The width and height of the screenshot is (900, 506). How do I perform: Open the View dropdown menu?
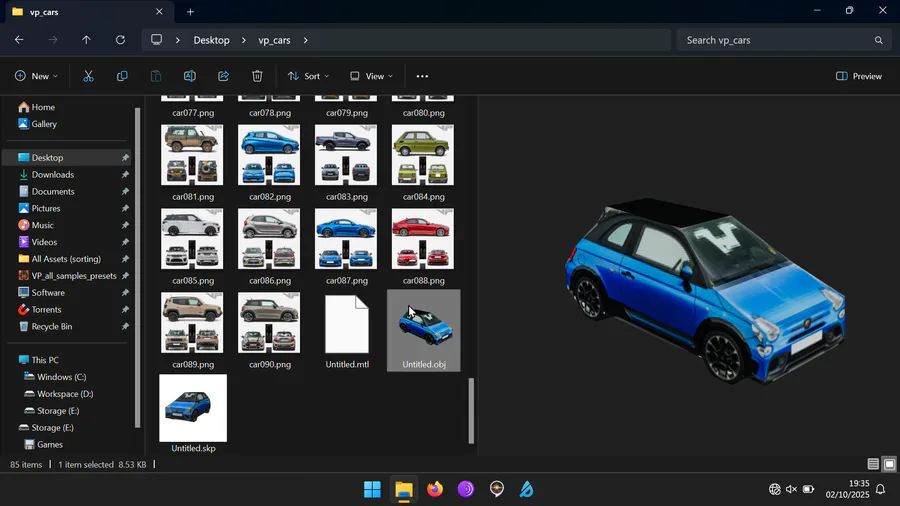370,76
